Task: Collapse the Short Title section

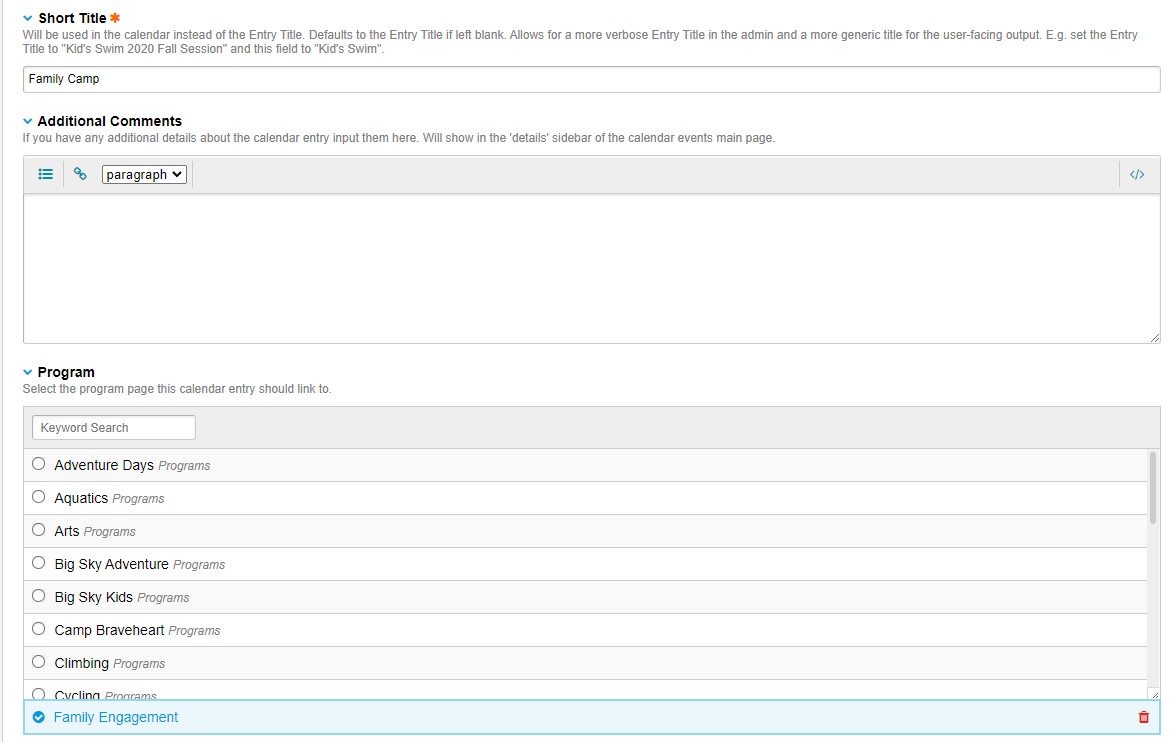Action: pyautogui.click(x=28, y=18)
